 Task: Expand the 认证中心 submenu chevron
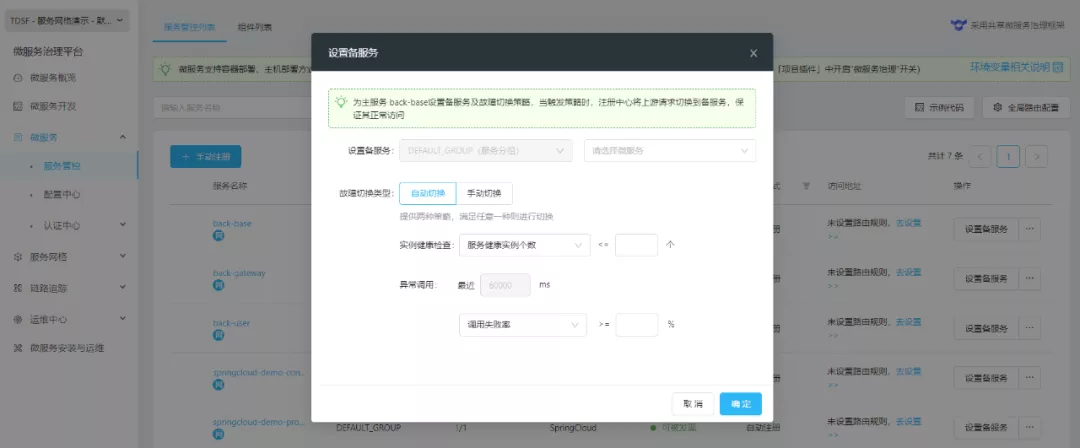coord(123,225)
